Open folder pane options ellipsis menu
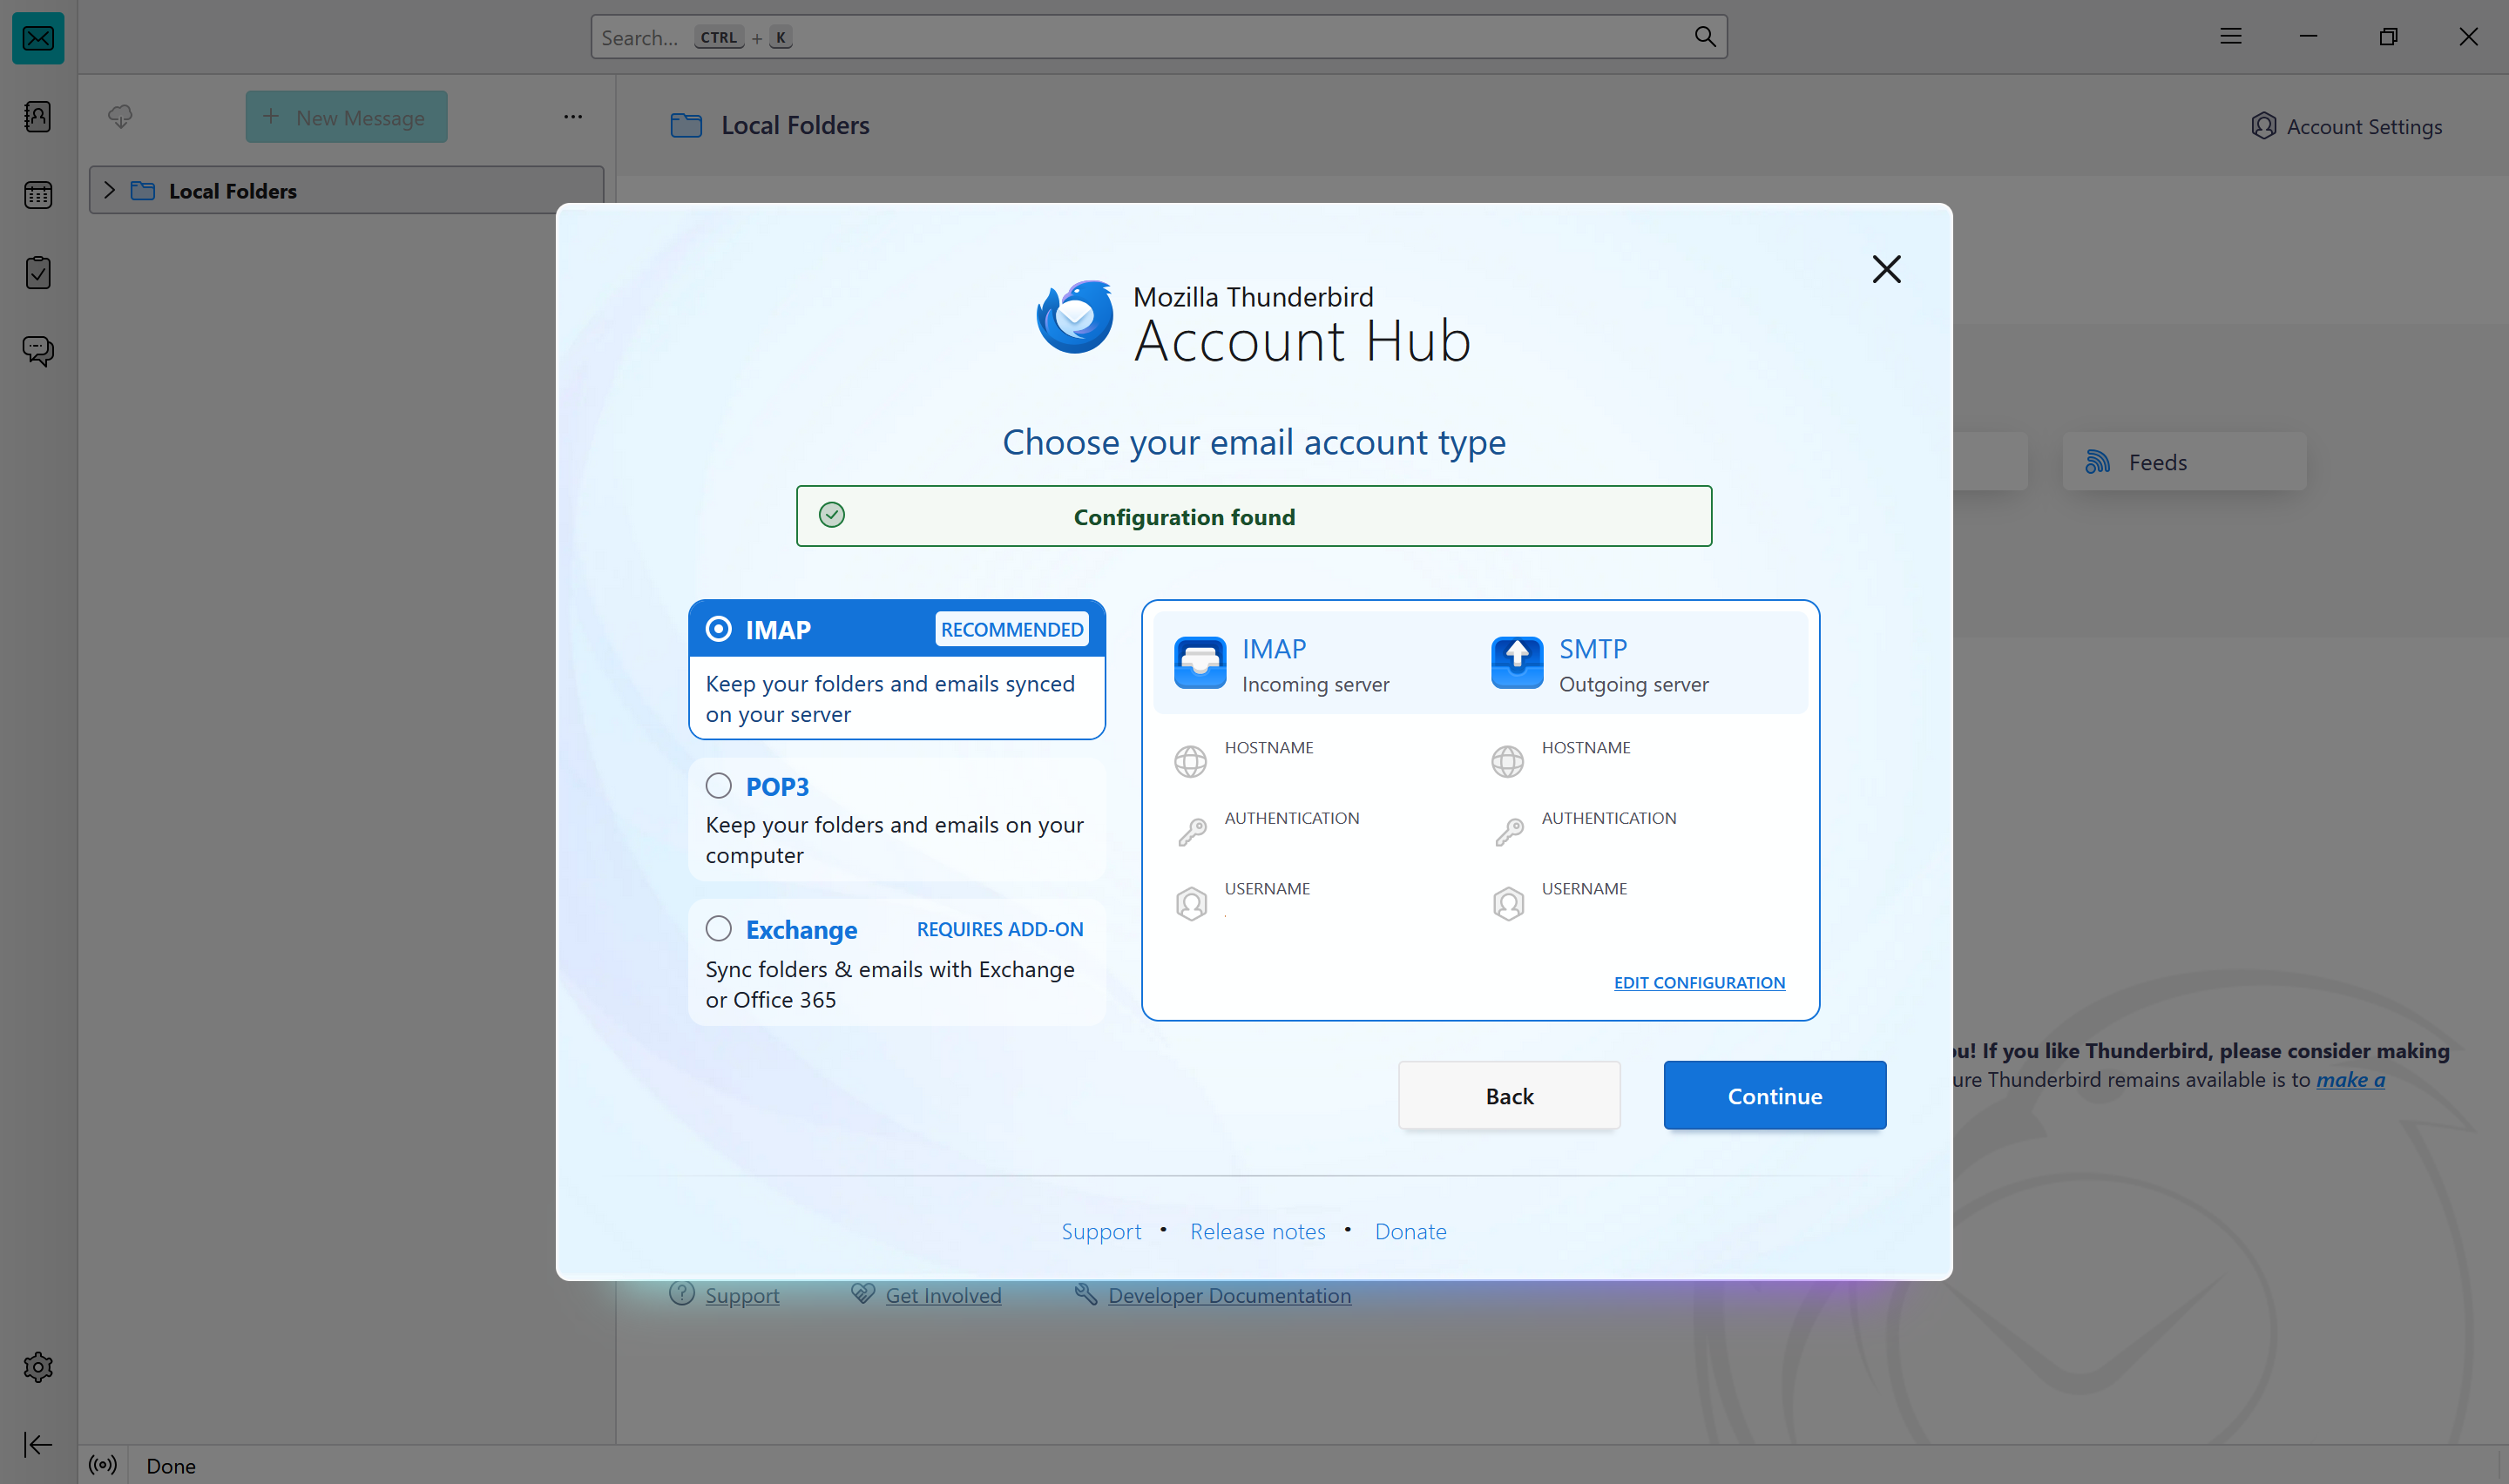Viewport: 2509px width, 1484px height. point(573,117)
